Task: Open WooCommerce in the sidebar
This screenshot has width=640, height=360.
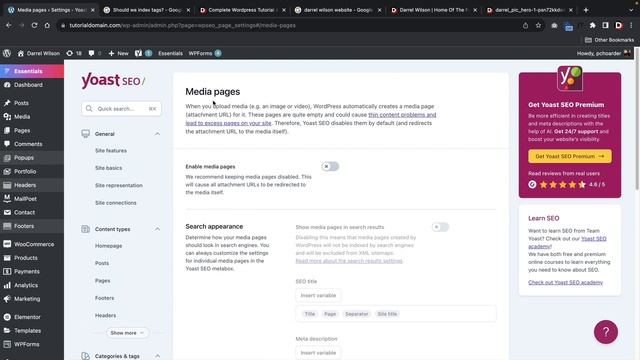Action: tap(34, 244)
